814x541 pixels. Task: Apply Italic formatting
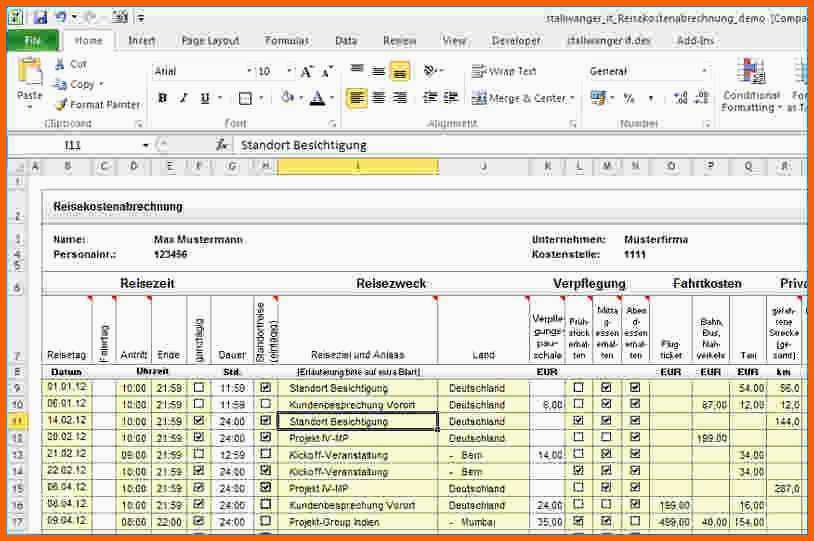tap(184, 98)
